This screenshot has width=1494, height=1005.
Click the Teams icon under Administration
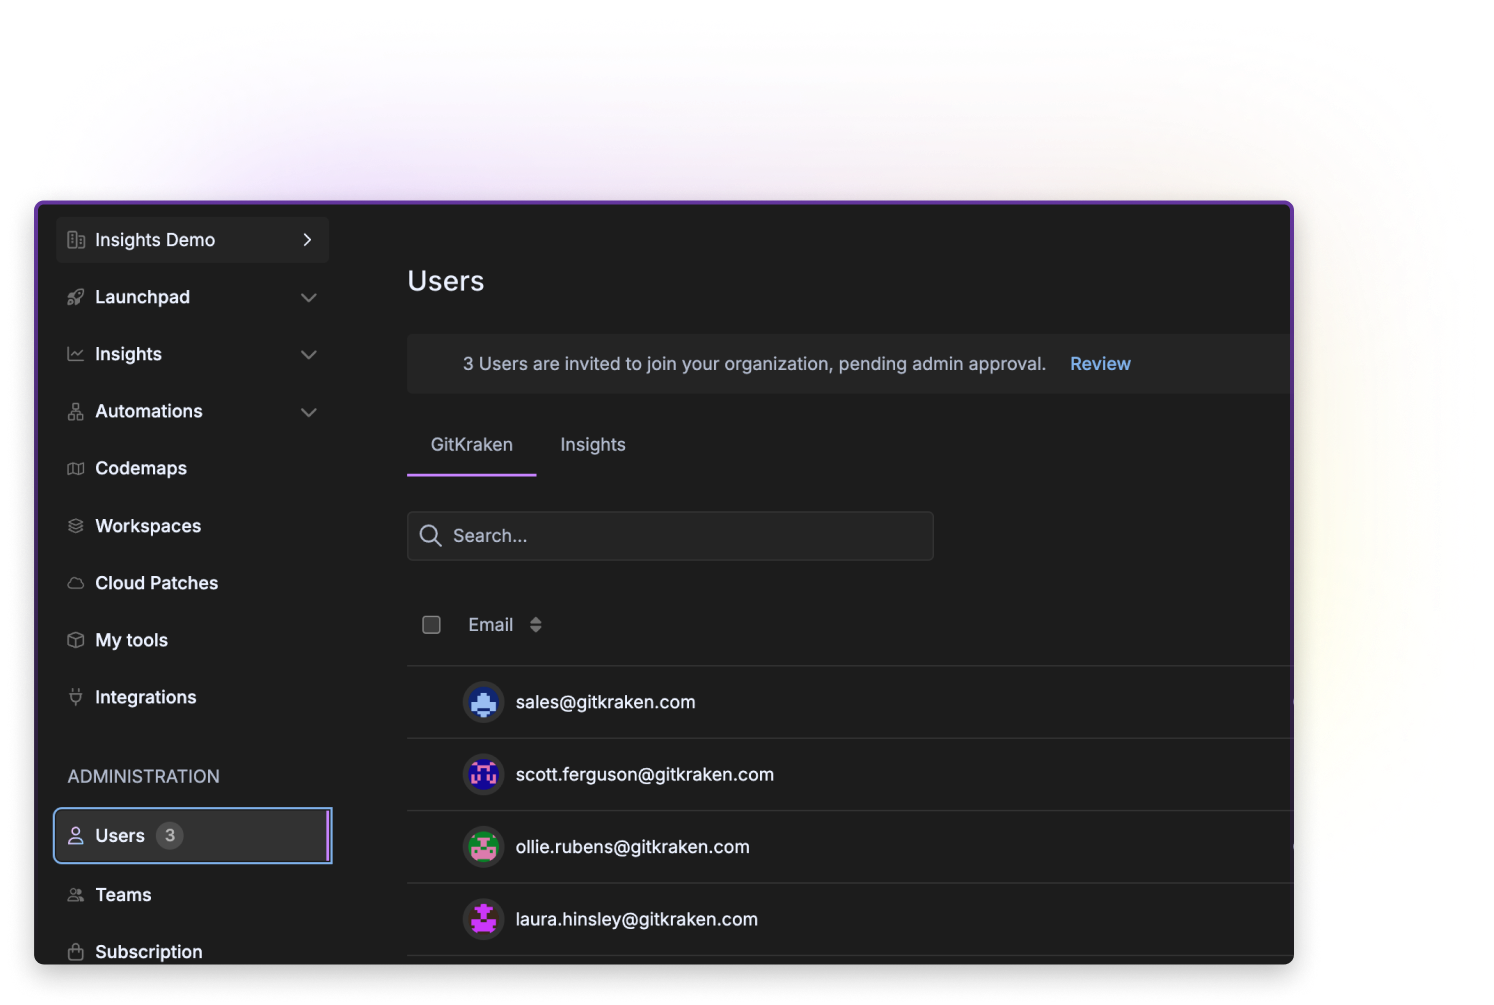point(76,894)
